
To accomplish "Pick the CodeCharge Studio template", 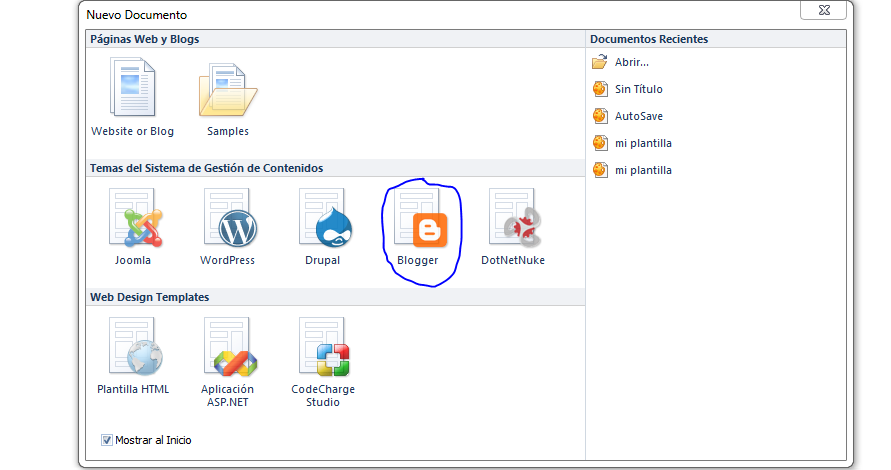I will tap(323, 362).
